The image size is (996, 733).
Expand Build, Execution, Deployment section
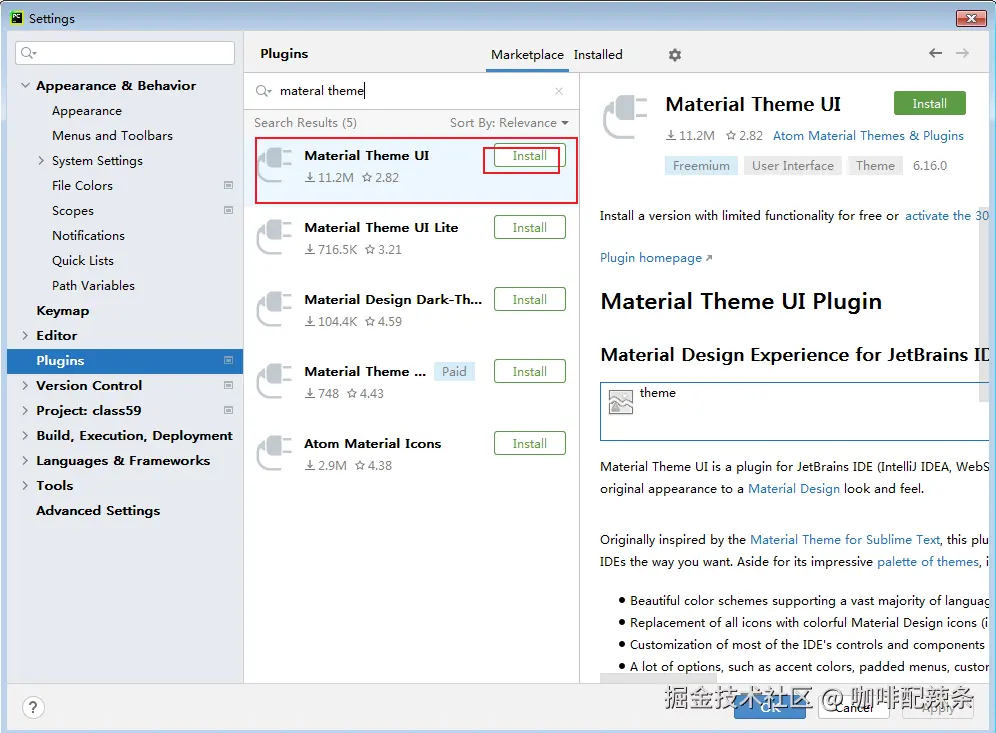click(x=25, y=436)
